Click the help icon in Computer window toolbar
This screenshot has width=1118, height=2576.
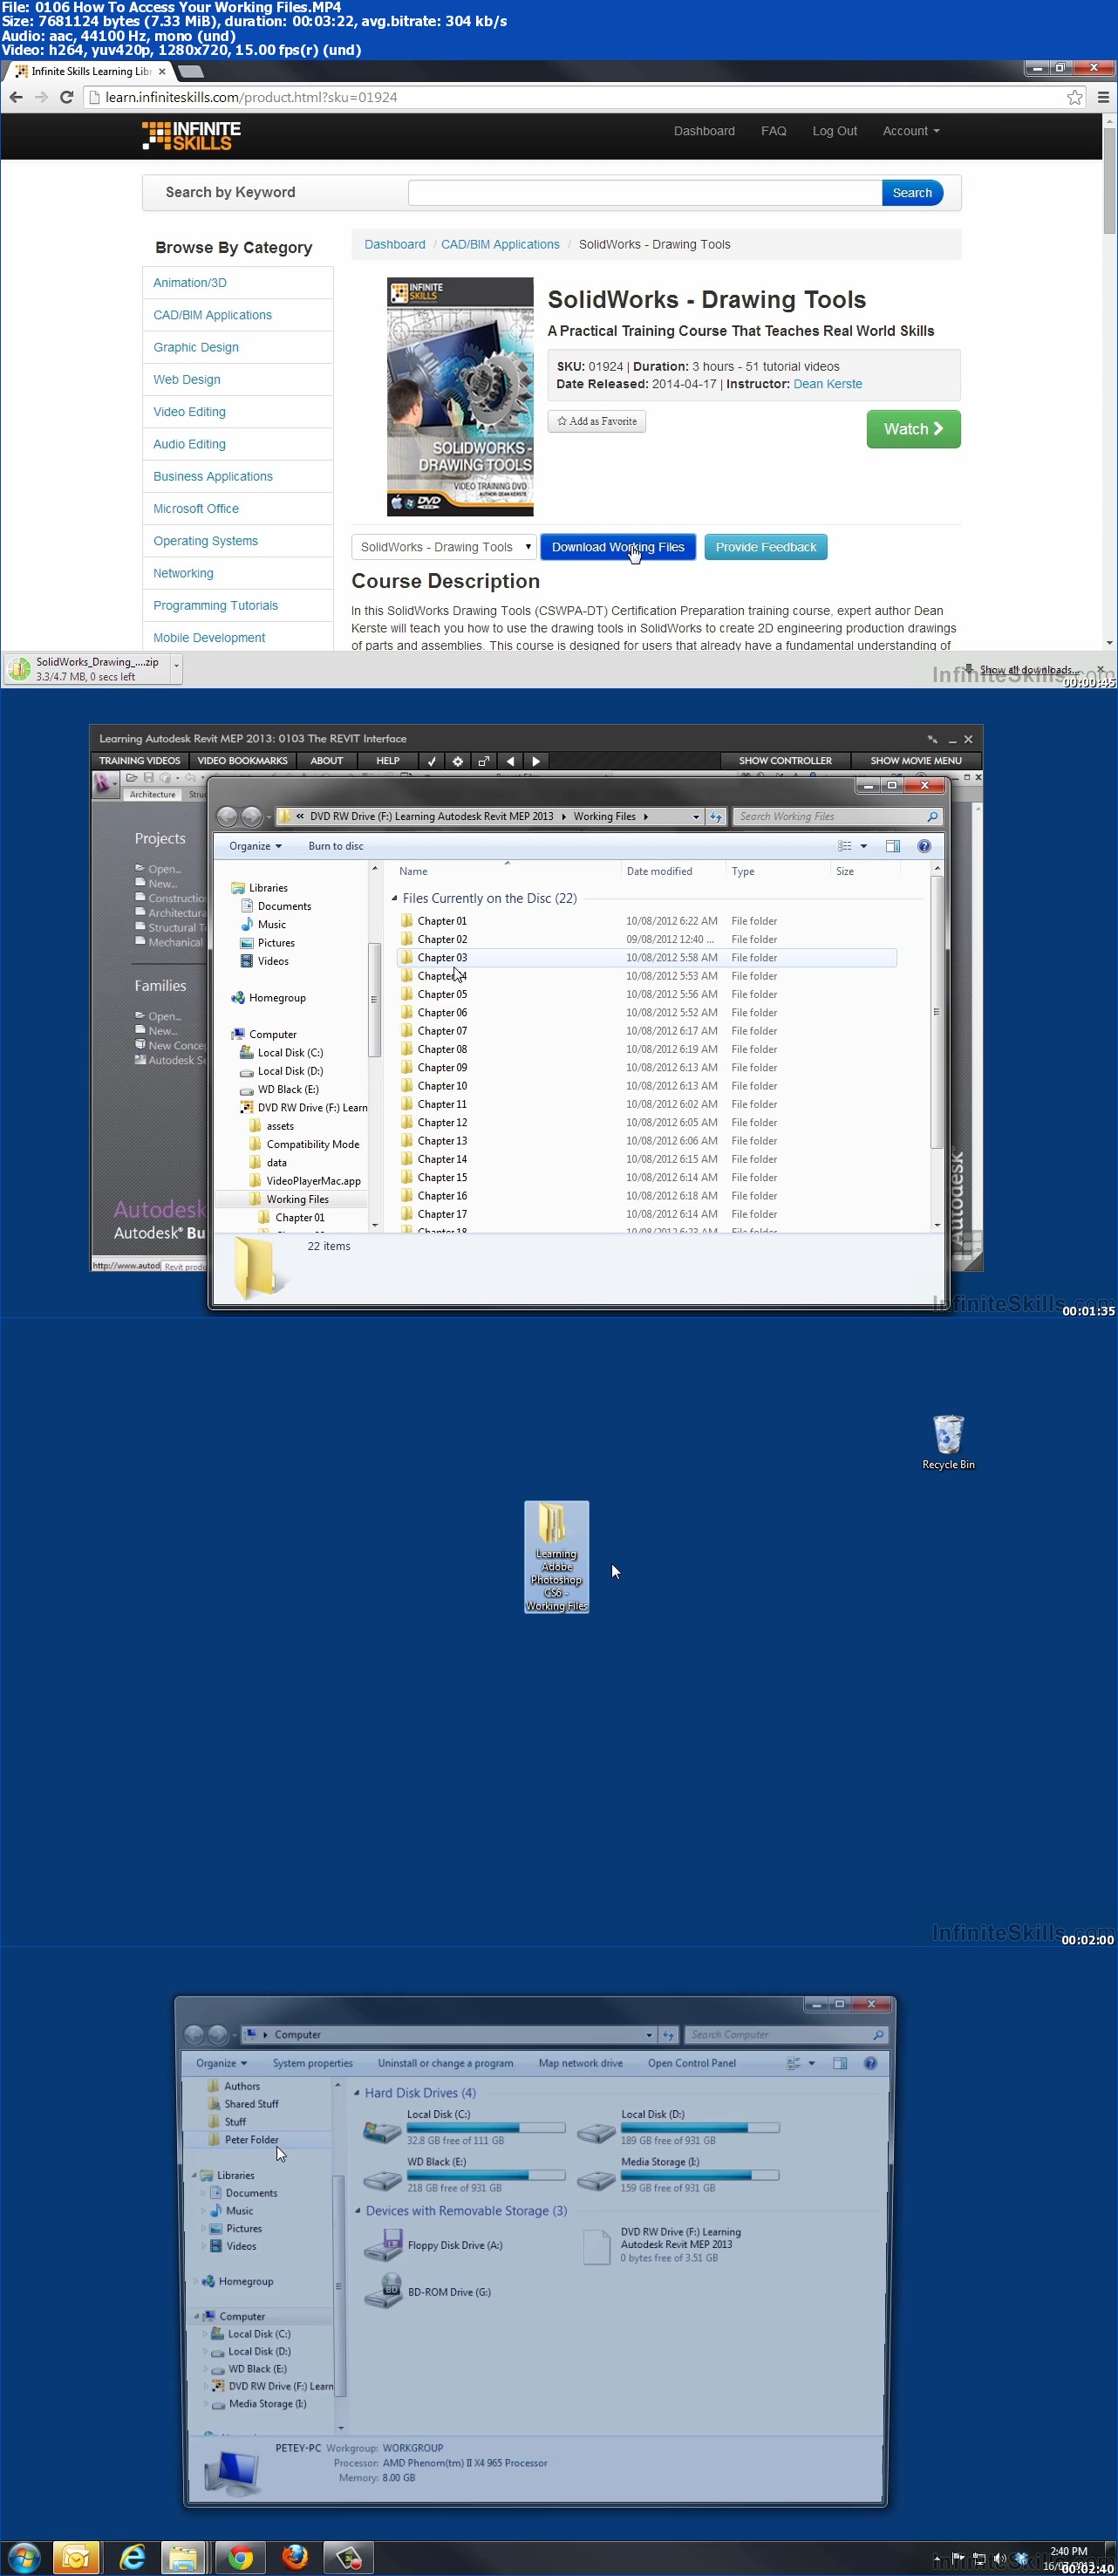point(870,2063)
